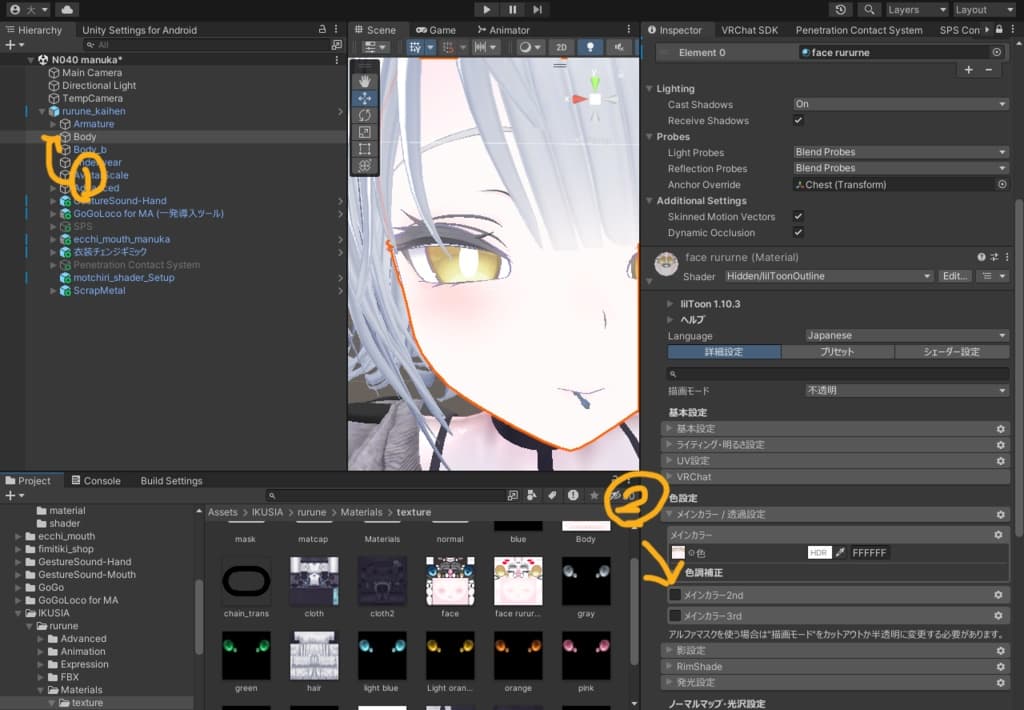Remove a material element with minus

pos(989,70)
